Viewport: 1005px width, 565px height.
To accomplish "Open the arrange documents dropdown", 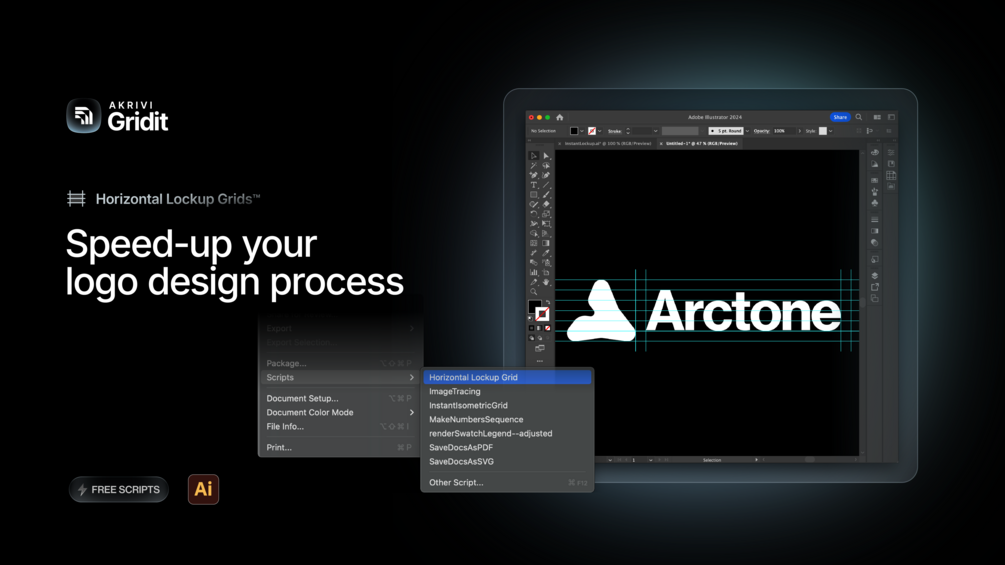I will [877, 117].
